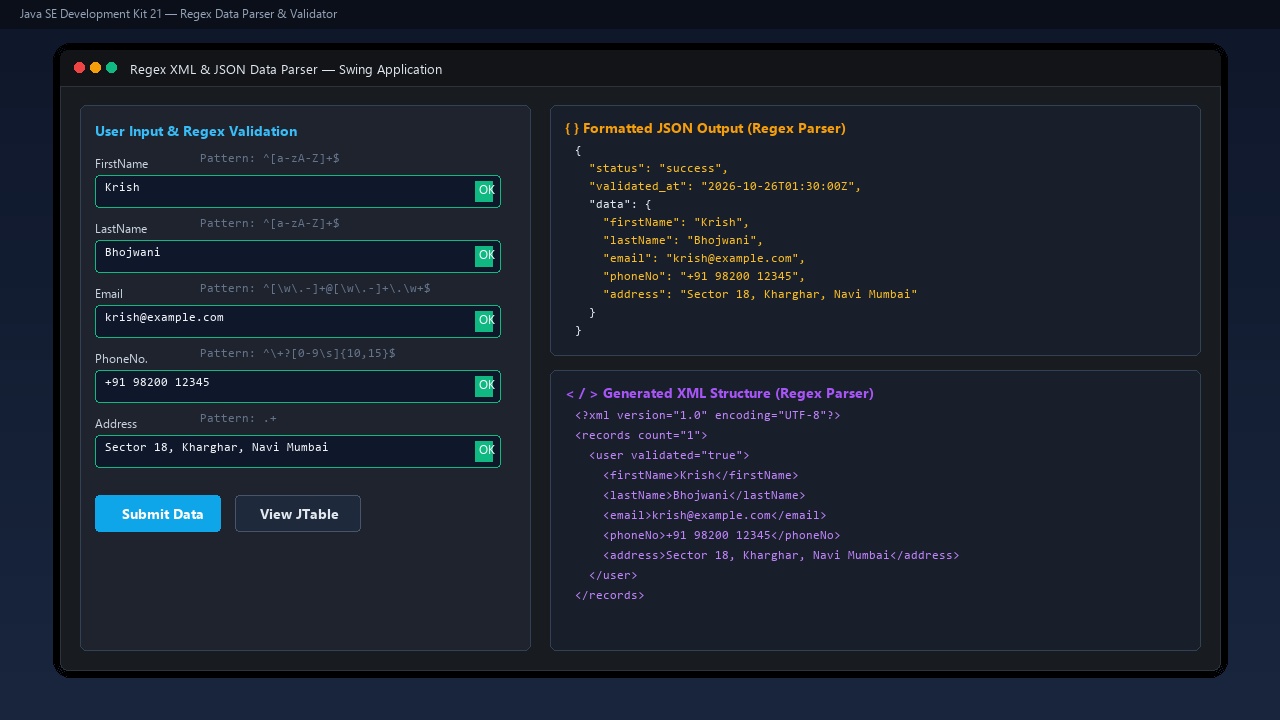Click the yellow window minimize dot
This screenshot has height=720, width=1280.
point(96,68)
